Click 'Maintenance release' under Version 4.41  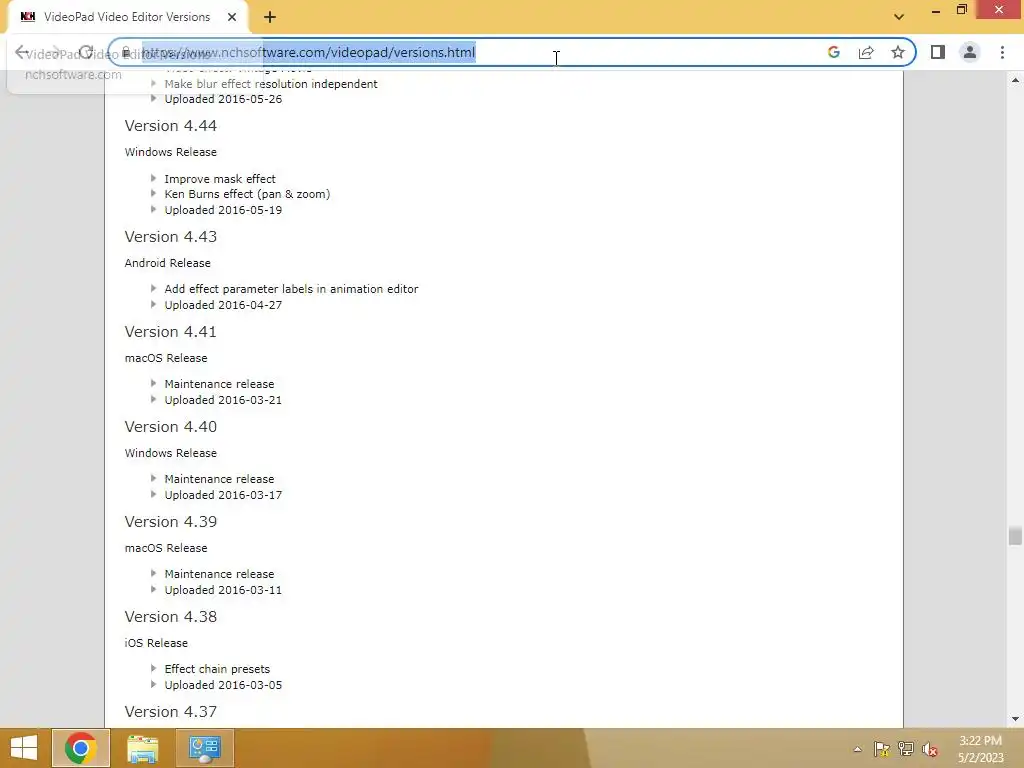point(219,384)
